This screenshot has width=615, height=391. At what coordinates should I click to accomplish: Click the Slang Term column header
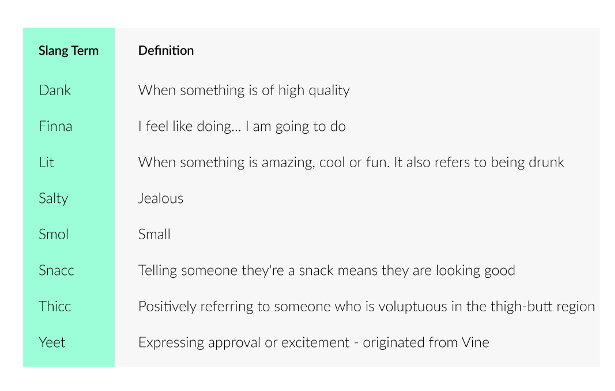pos(69,51)
